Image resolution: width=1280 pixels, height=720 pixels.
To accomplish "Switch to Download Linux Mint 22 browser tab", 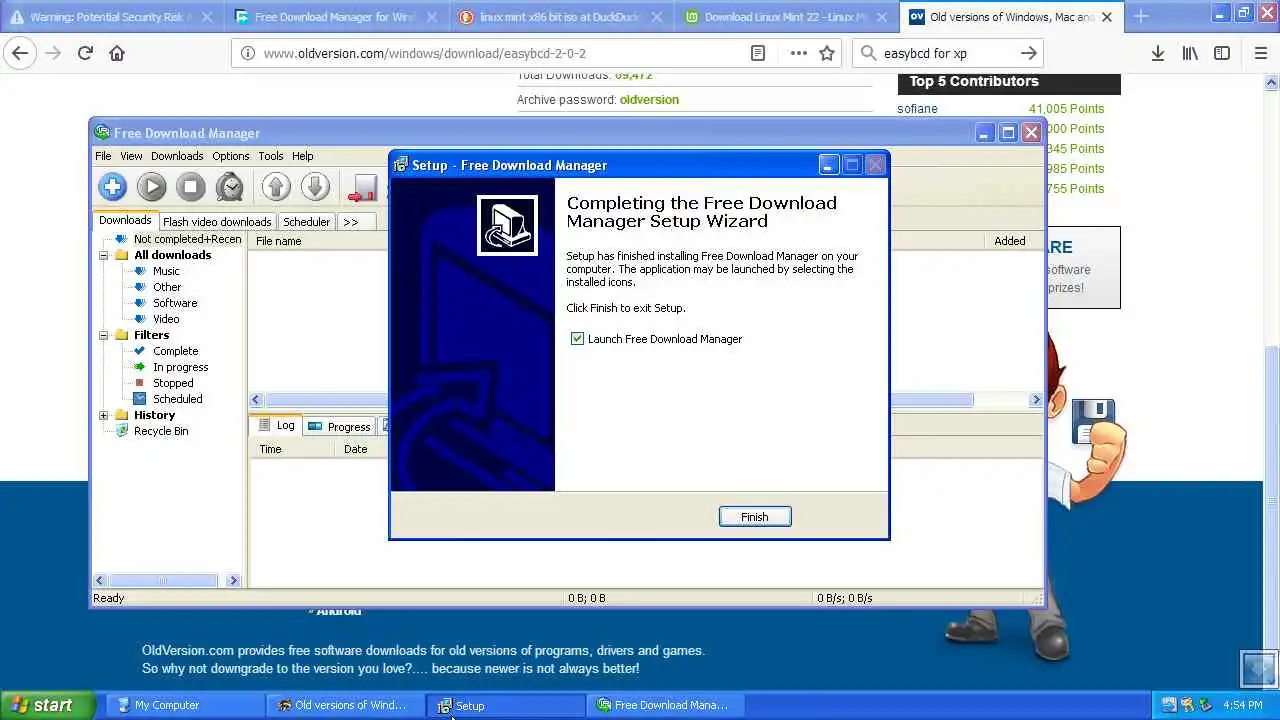I will [786, 17].
